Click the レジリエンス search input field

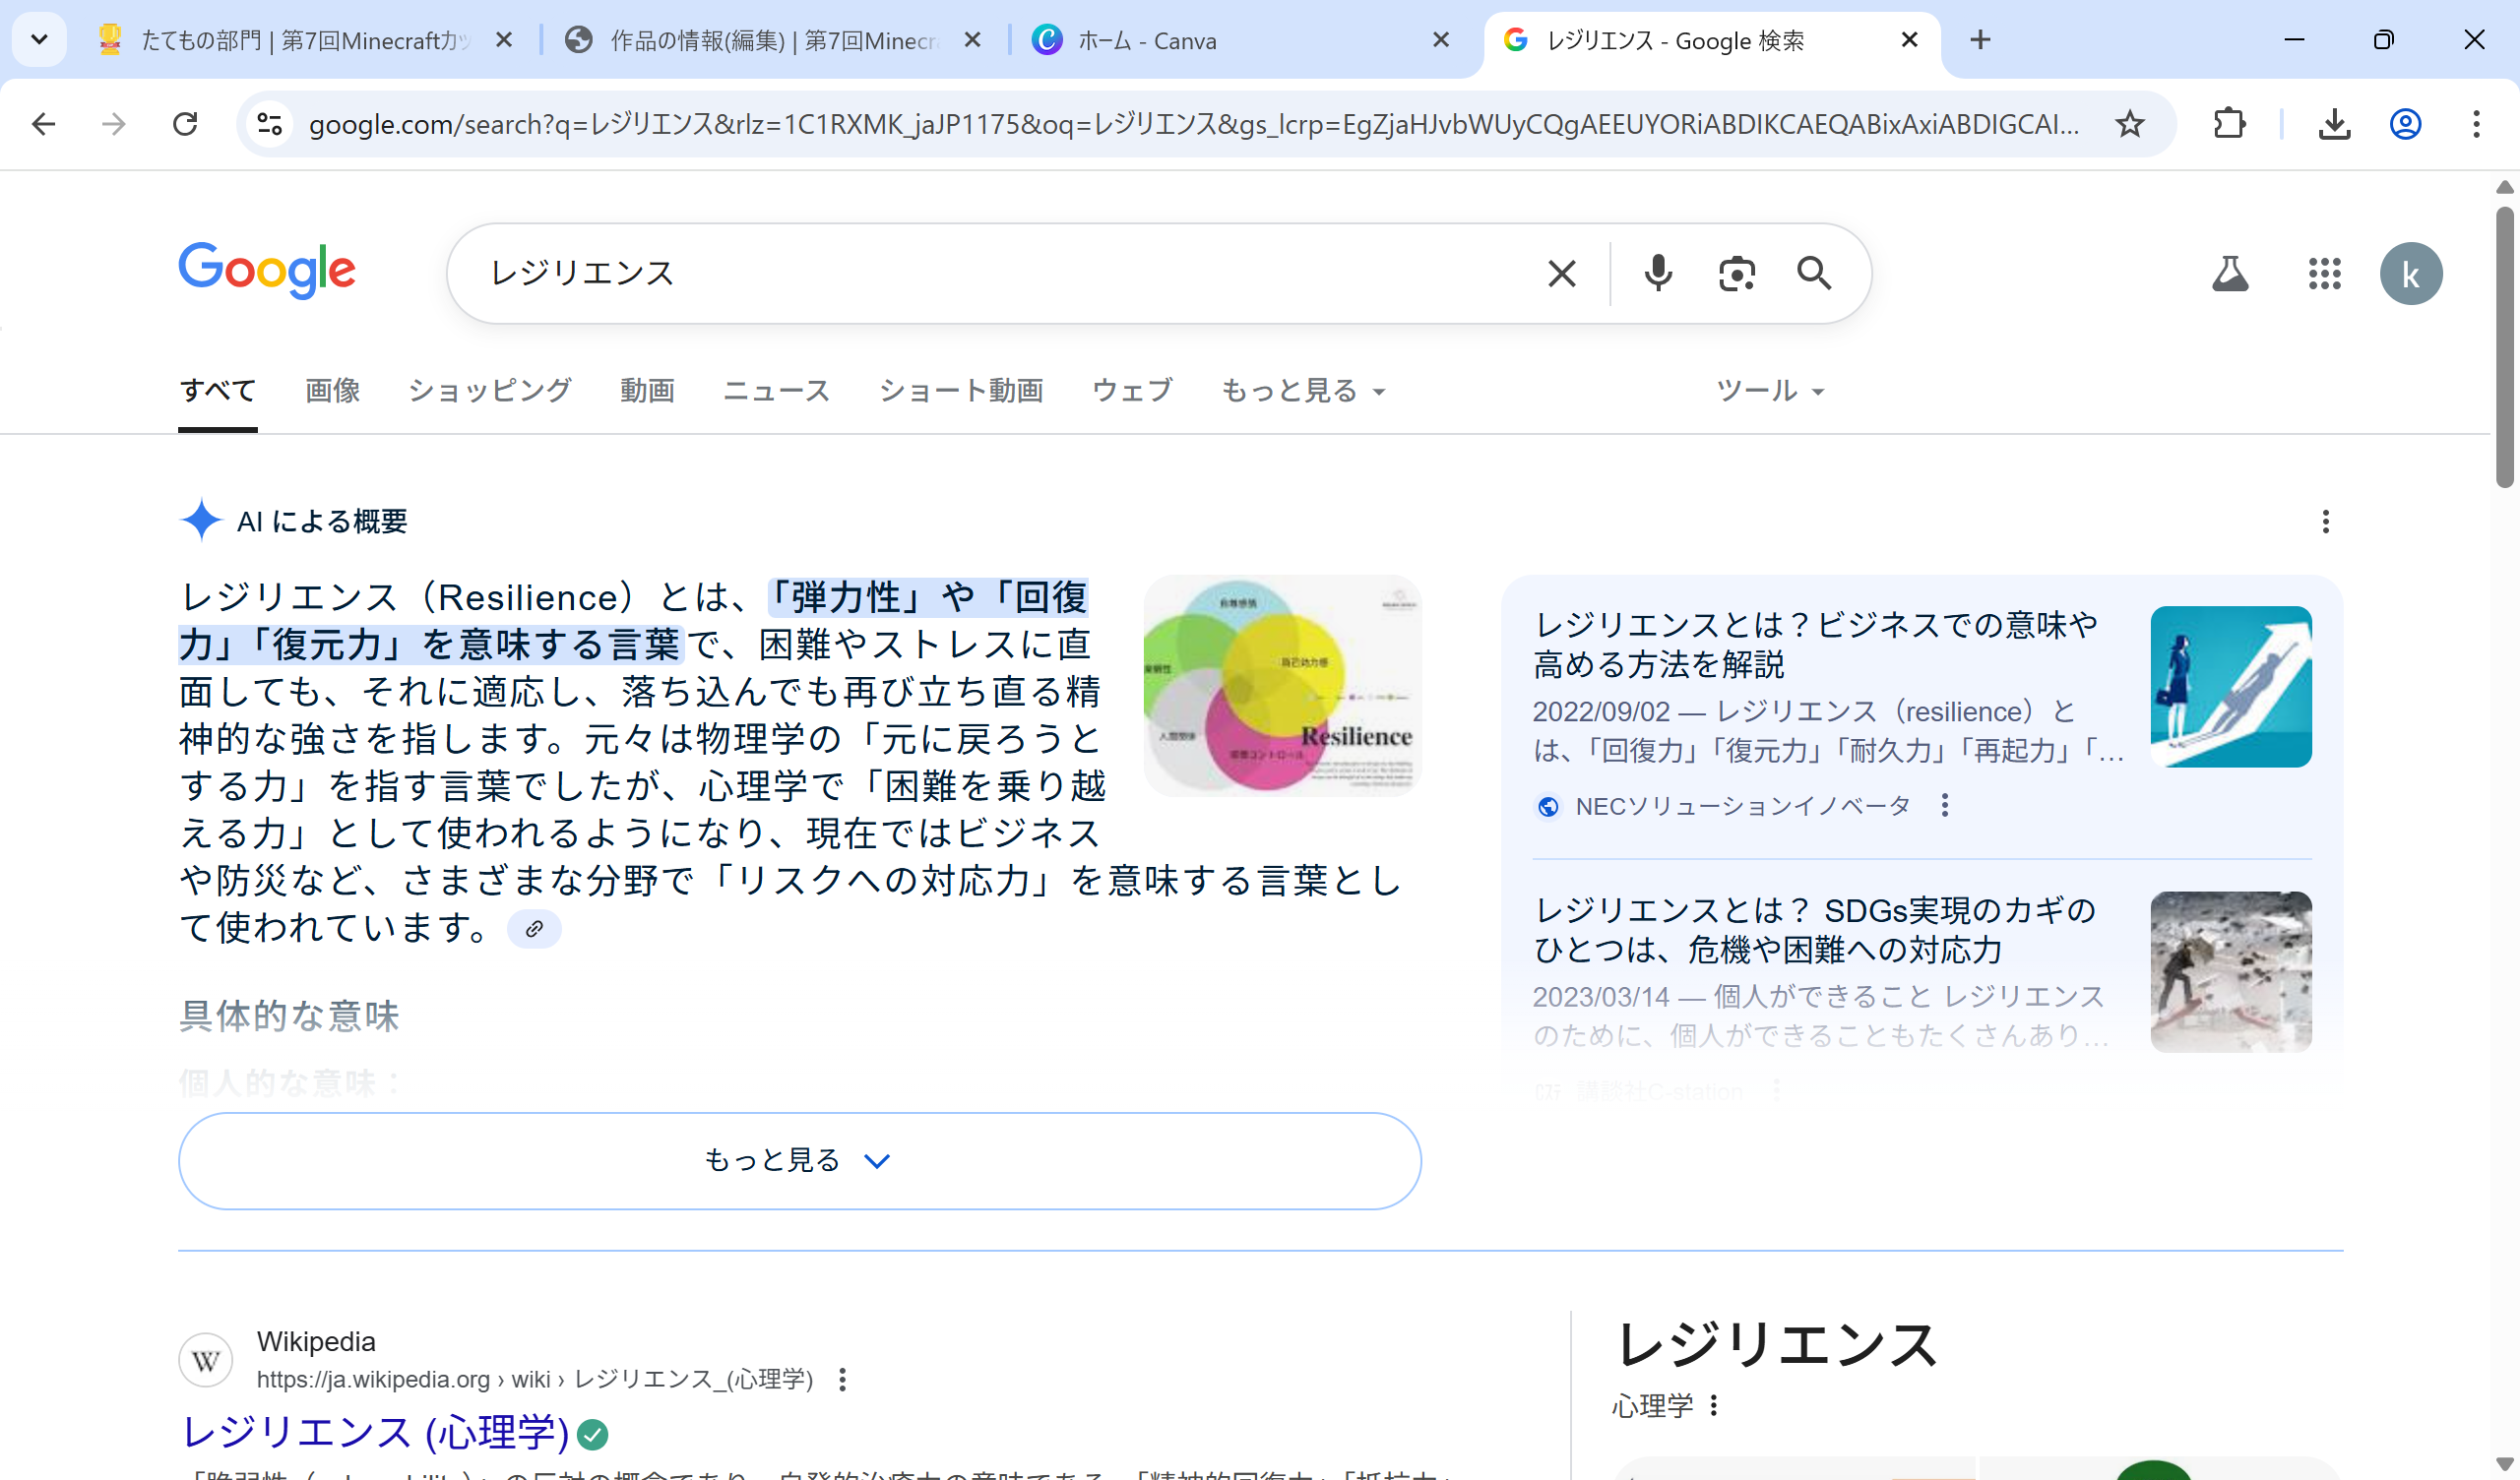1000,273
